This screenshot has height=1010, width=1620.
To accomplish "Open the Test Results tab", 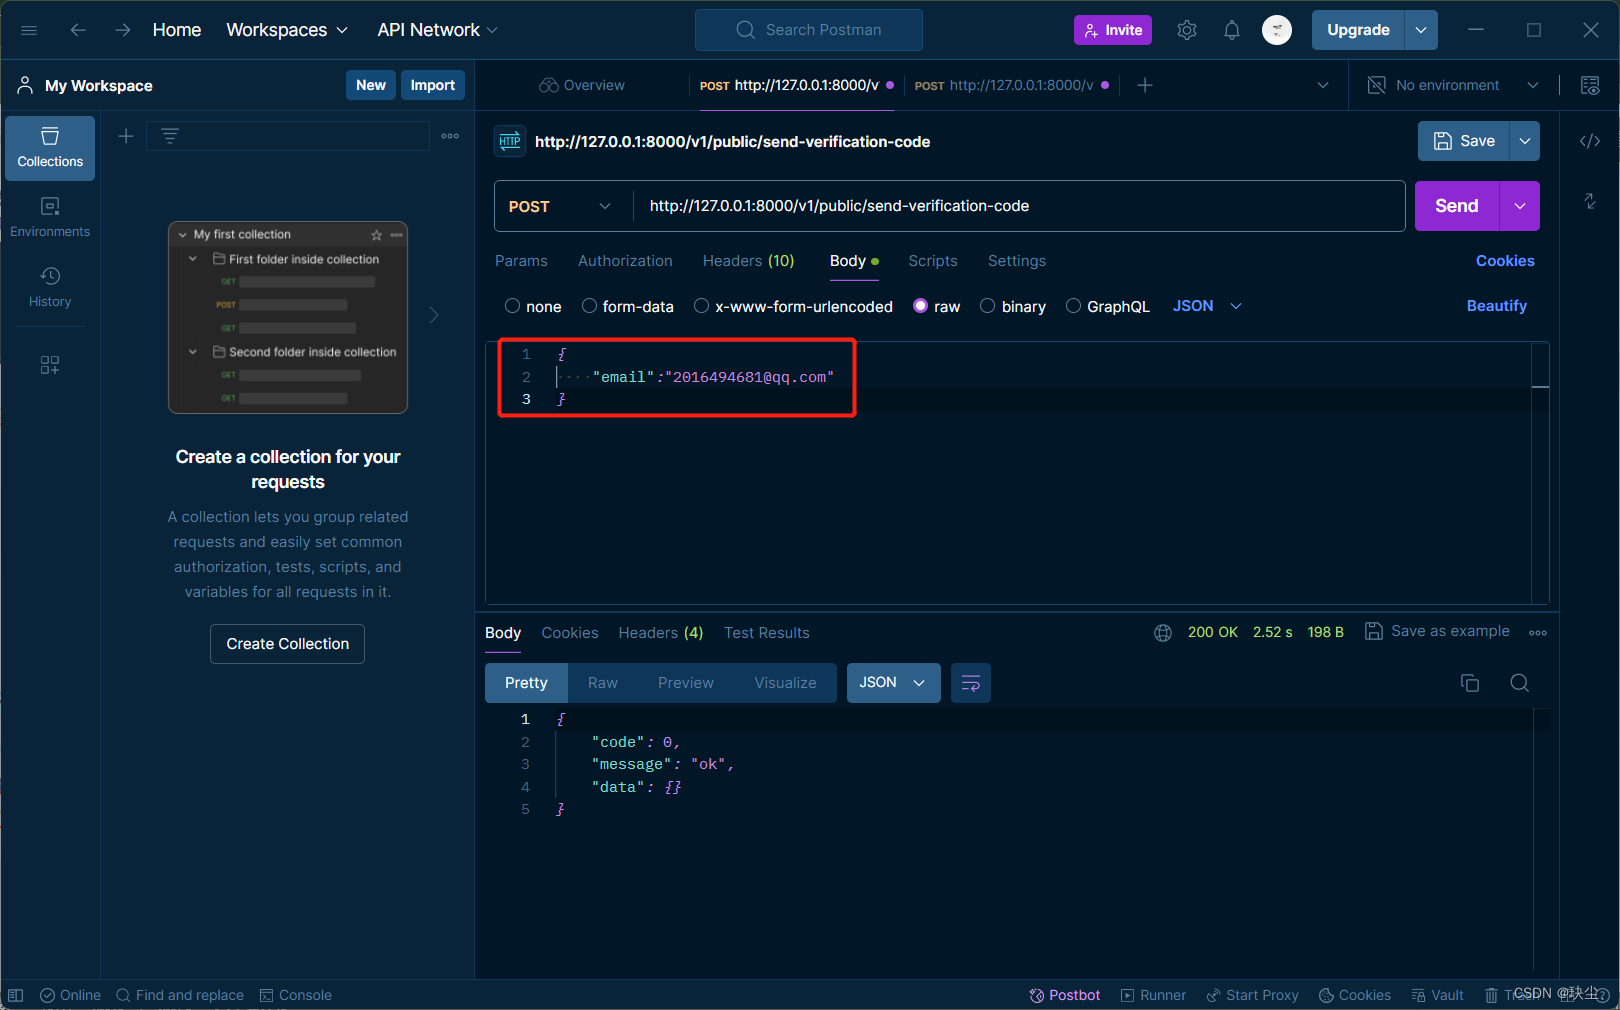I will point(767,633).
